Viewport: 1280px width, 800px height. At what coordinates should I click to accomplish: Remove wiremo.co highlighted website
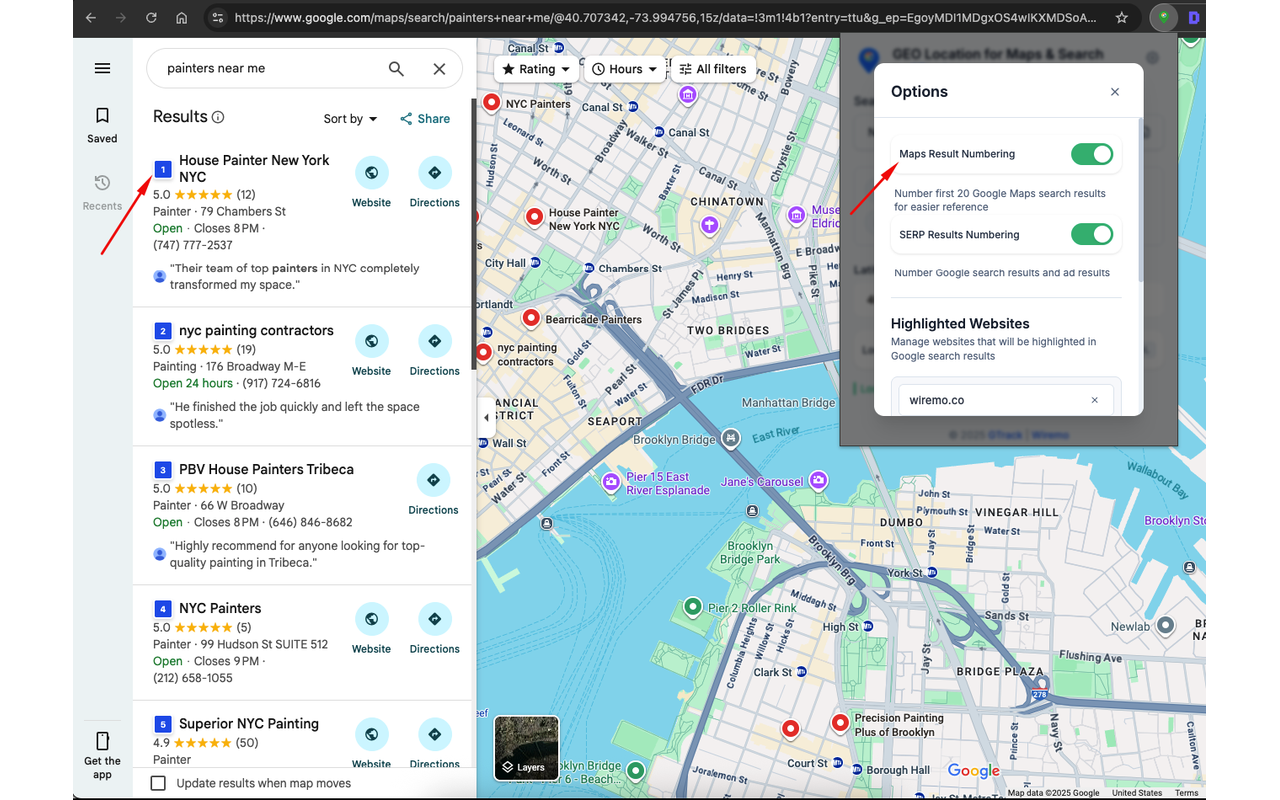(1094, 400)
